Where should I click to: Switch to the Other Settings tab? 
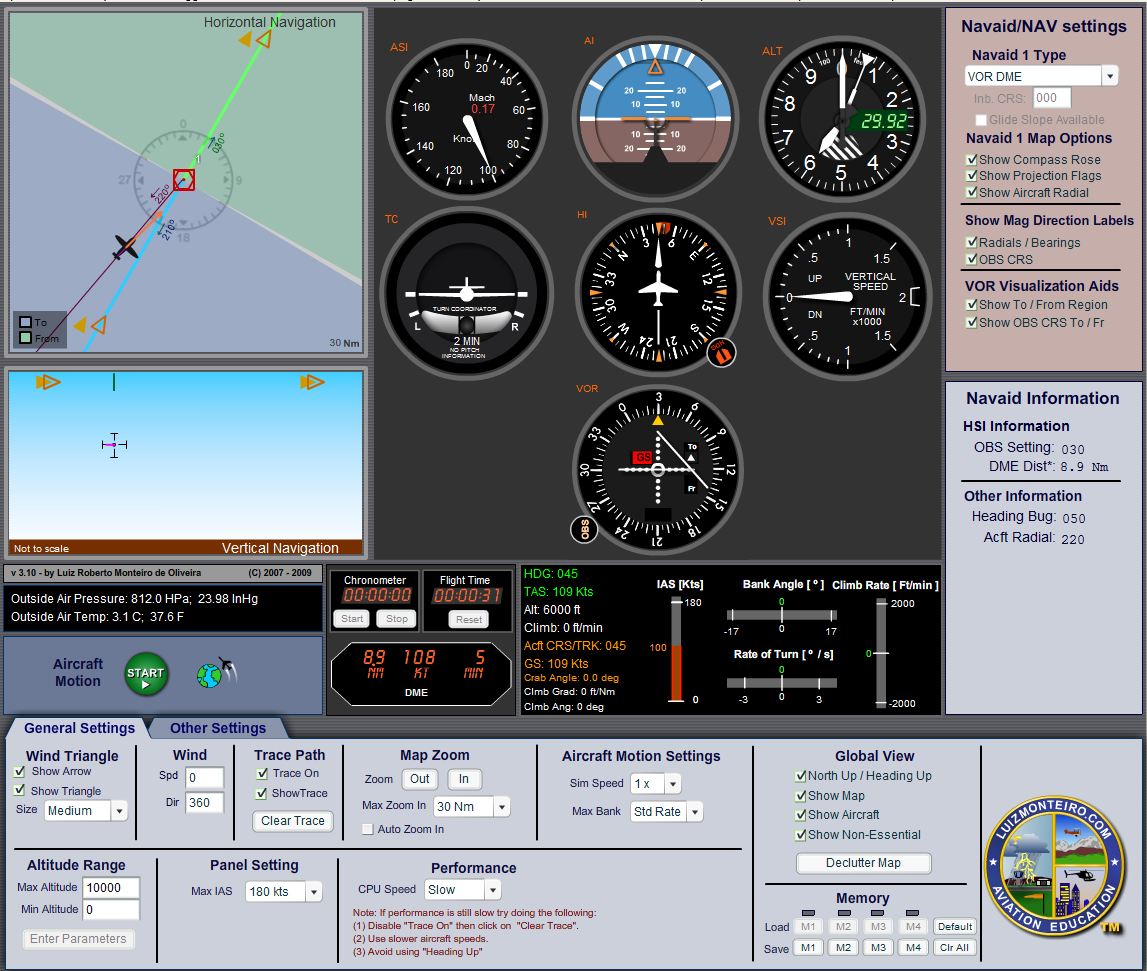click(x=217, y=728)
